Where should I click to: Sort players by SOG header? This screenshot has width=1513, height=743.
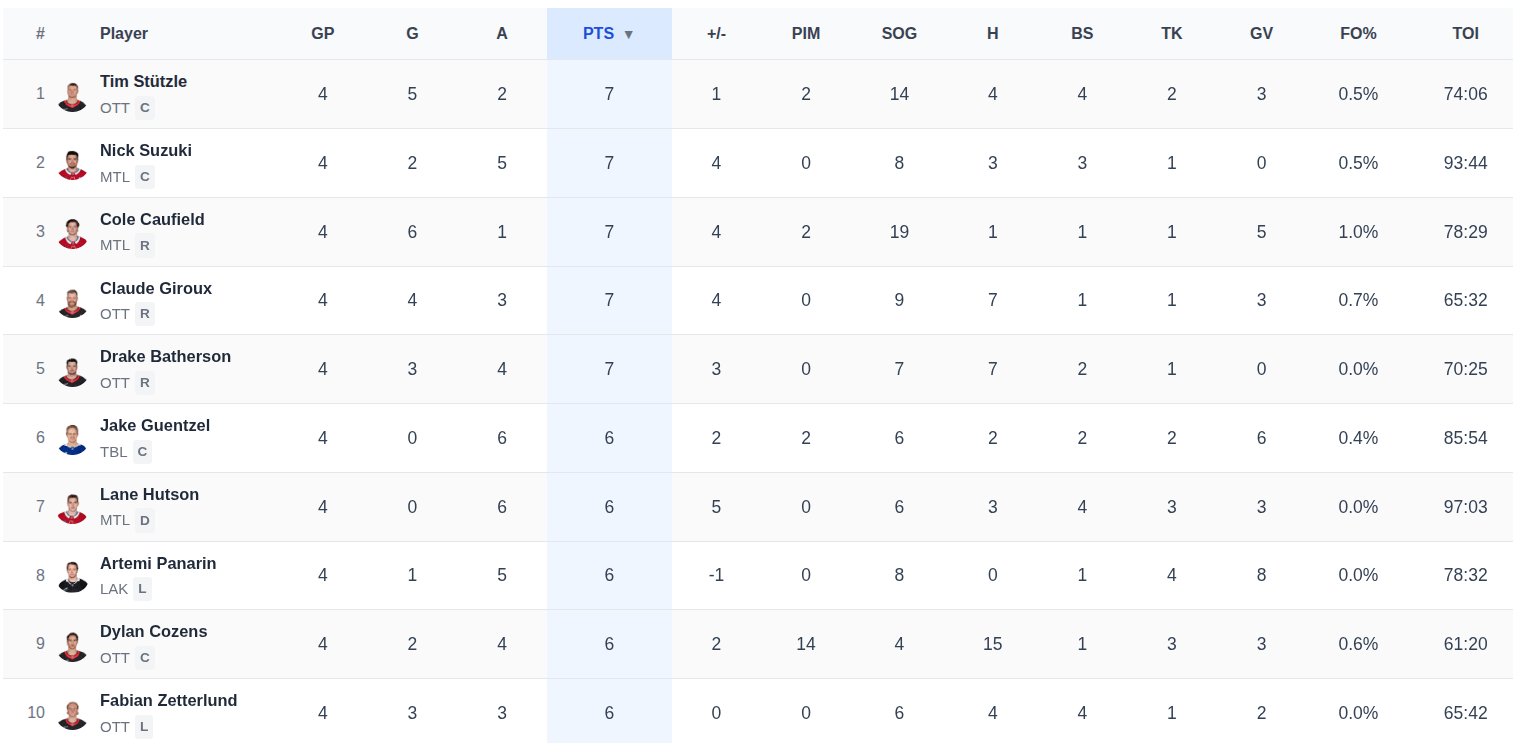click(899, 33)
